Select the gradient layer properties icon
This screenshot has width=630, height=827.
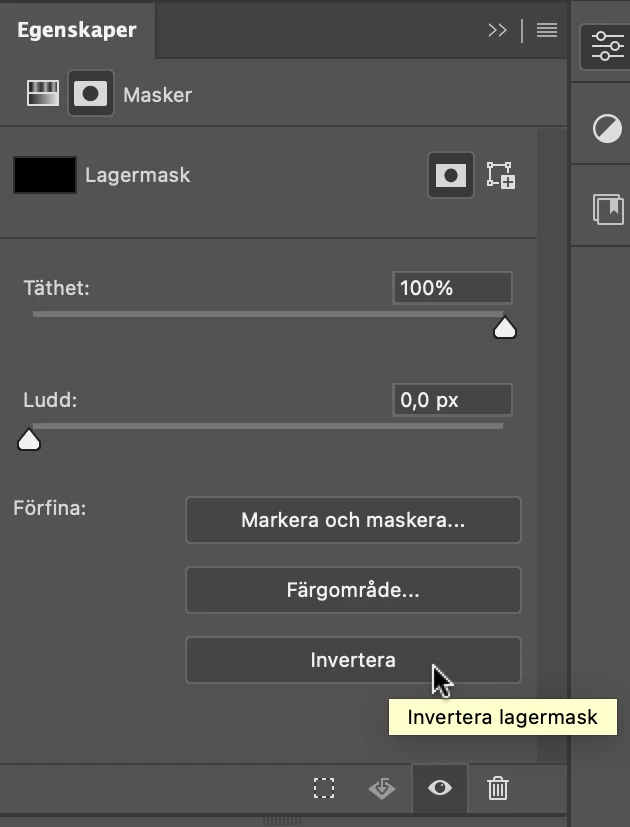pos(43,93)
